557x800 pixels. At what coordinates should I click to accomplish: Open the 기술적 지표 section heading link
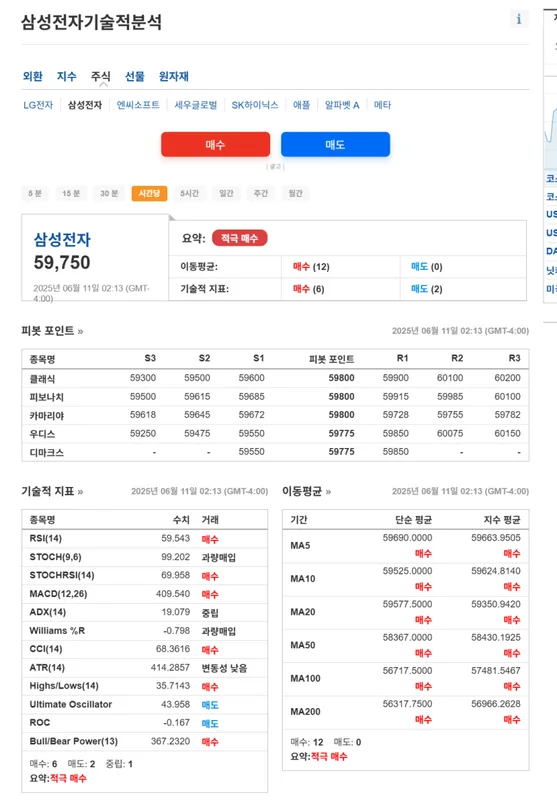click(x=52, y=491)
